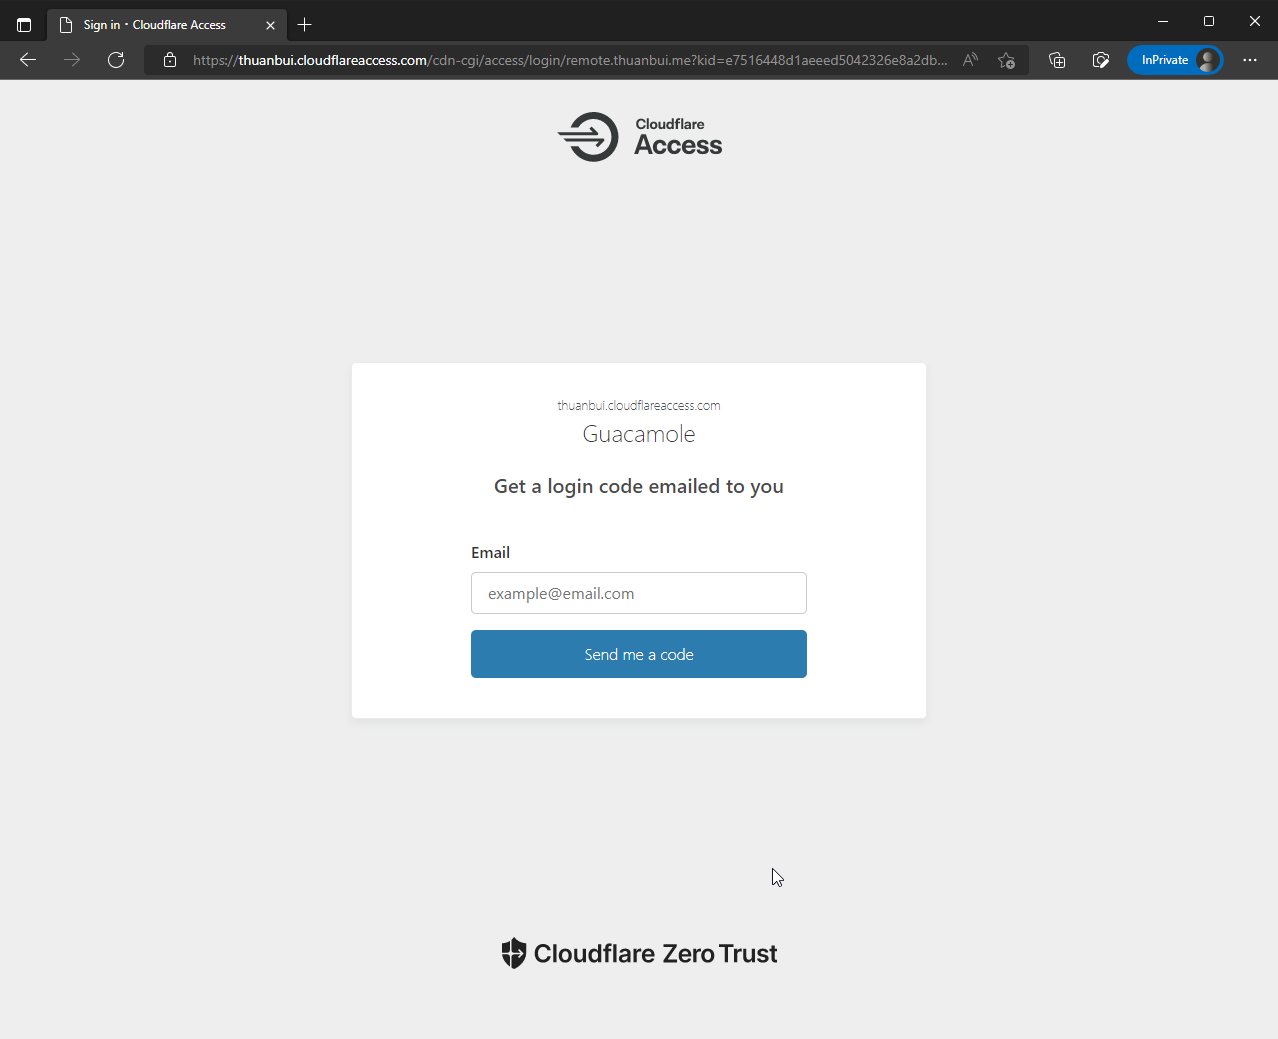
Task: Add this page to favorites
Action: pyautogui.click(x=1006, y=60)
